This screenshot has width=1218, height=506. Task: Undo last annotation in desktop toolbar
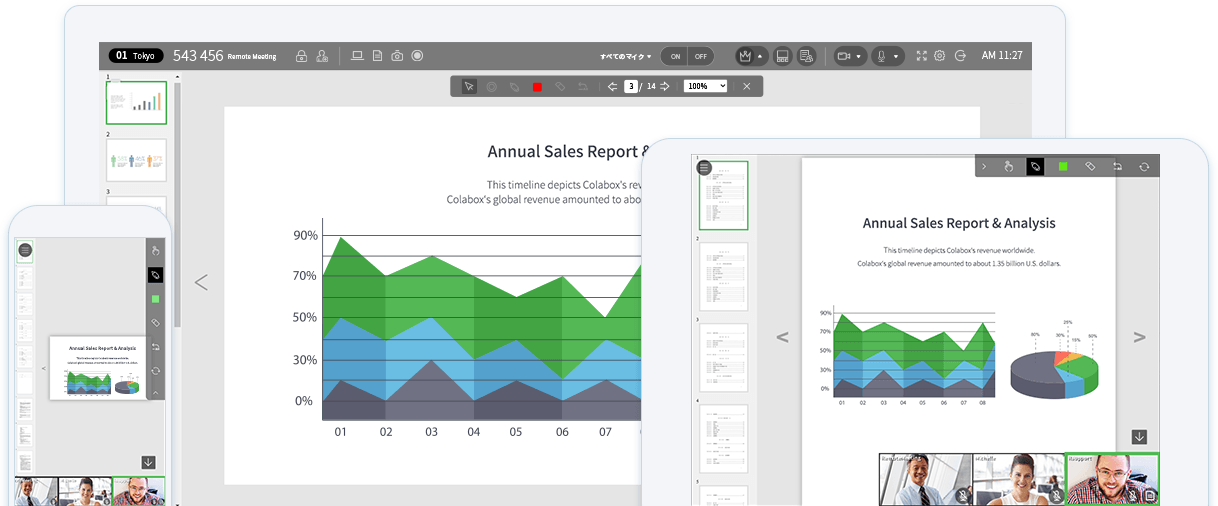583,86
